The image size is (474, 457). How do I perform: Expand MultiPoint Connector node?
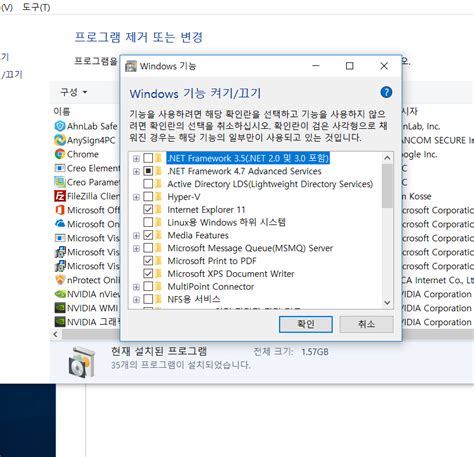(x=136, y=287)
